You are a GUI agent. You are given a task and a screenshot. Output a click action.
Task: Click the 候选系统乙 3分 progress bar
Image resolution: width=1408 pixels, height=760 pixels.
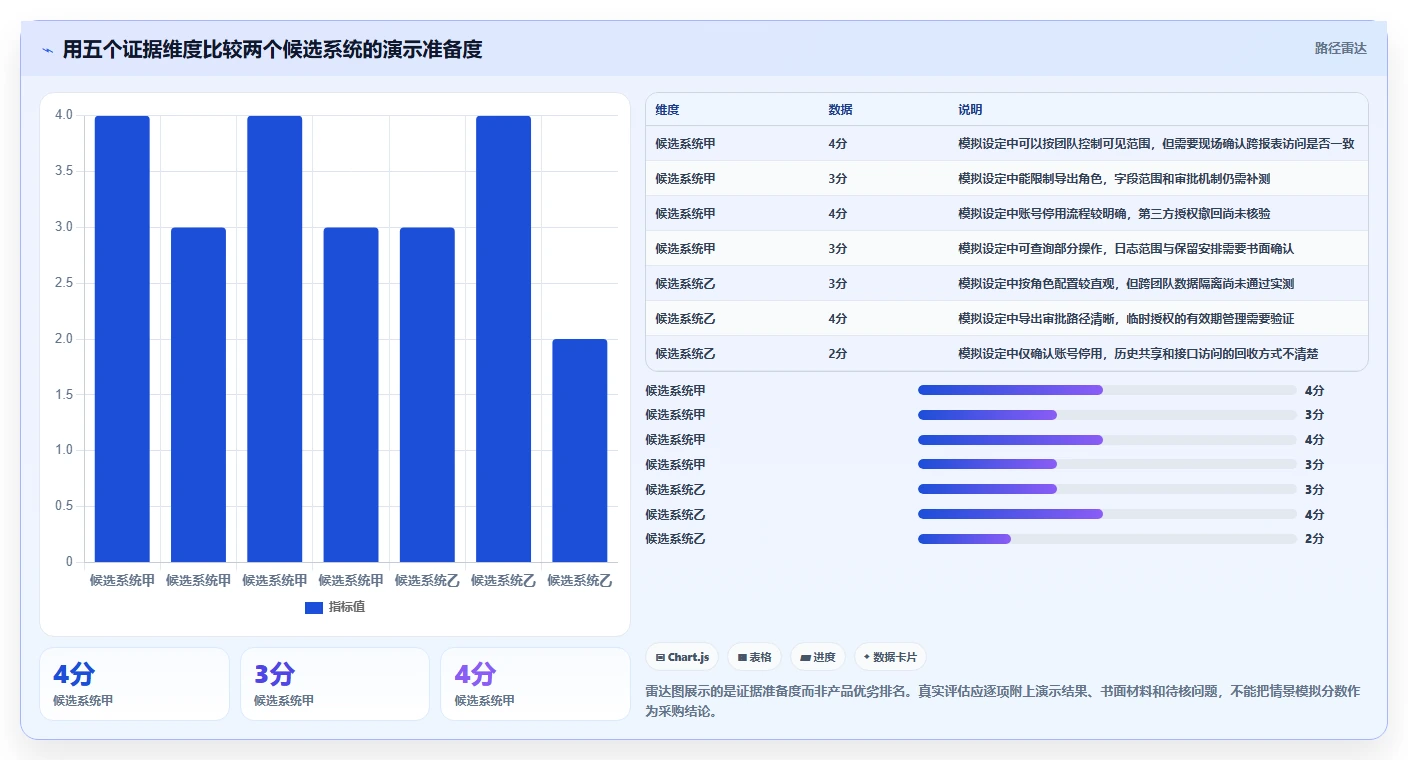coord(1107,489)
